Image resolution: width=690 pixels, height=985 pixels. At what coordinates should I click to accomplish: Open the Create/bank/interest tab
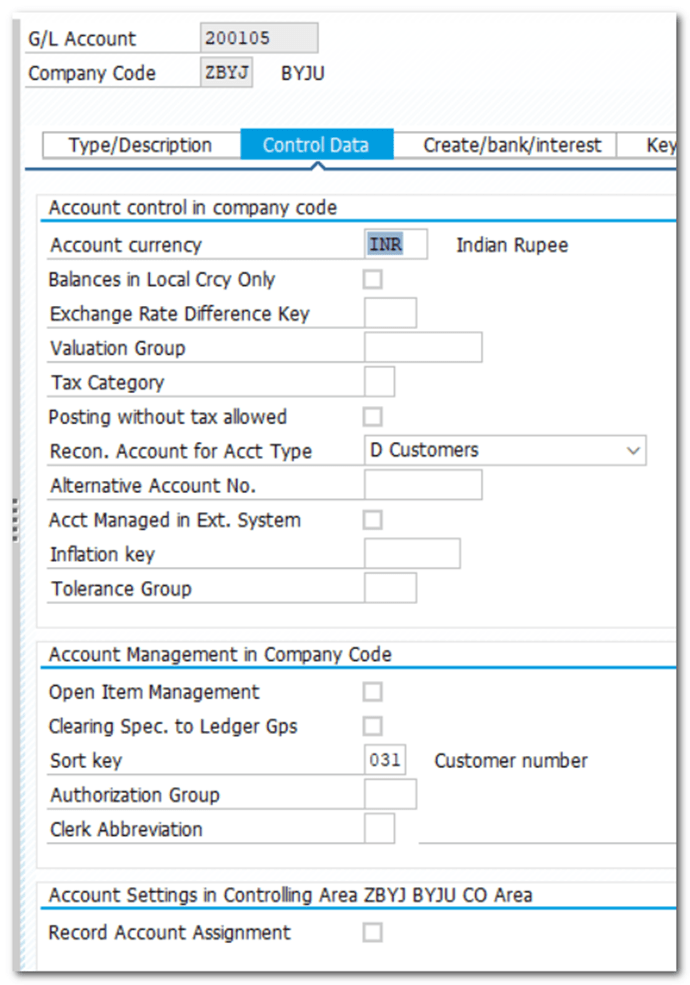tap(512, 145)
